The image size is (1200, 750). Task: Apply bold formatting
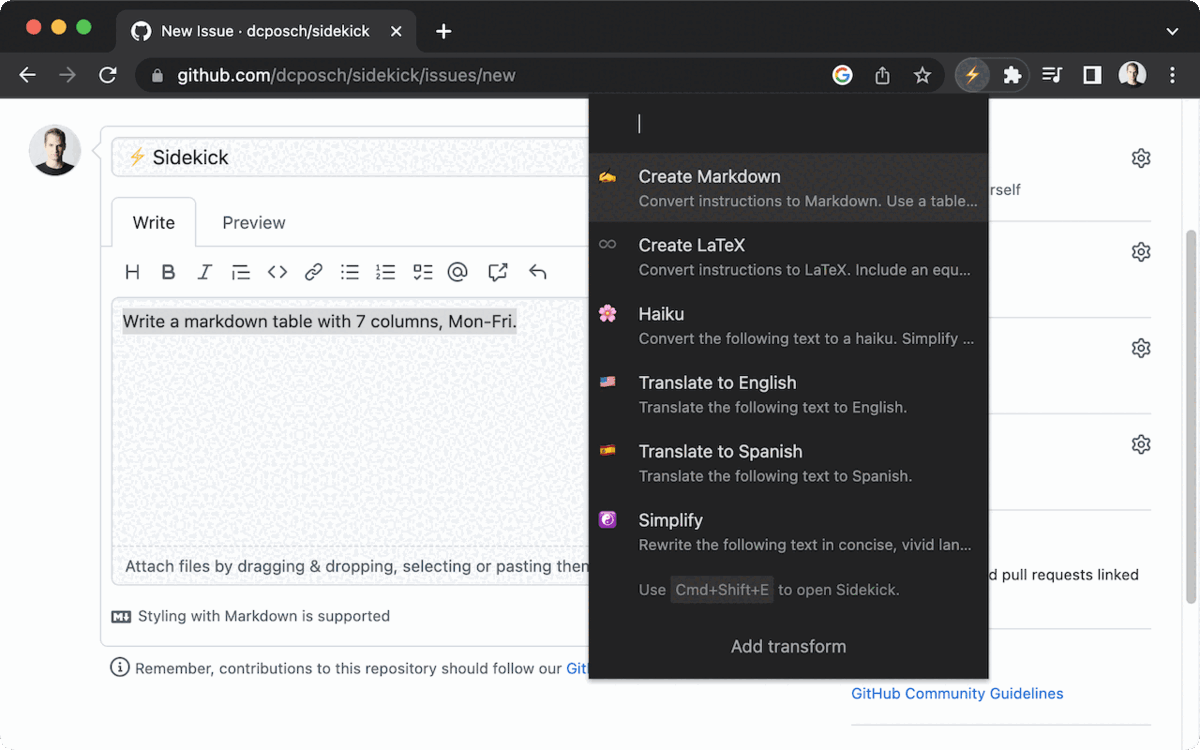168,272
